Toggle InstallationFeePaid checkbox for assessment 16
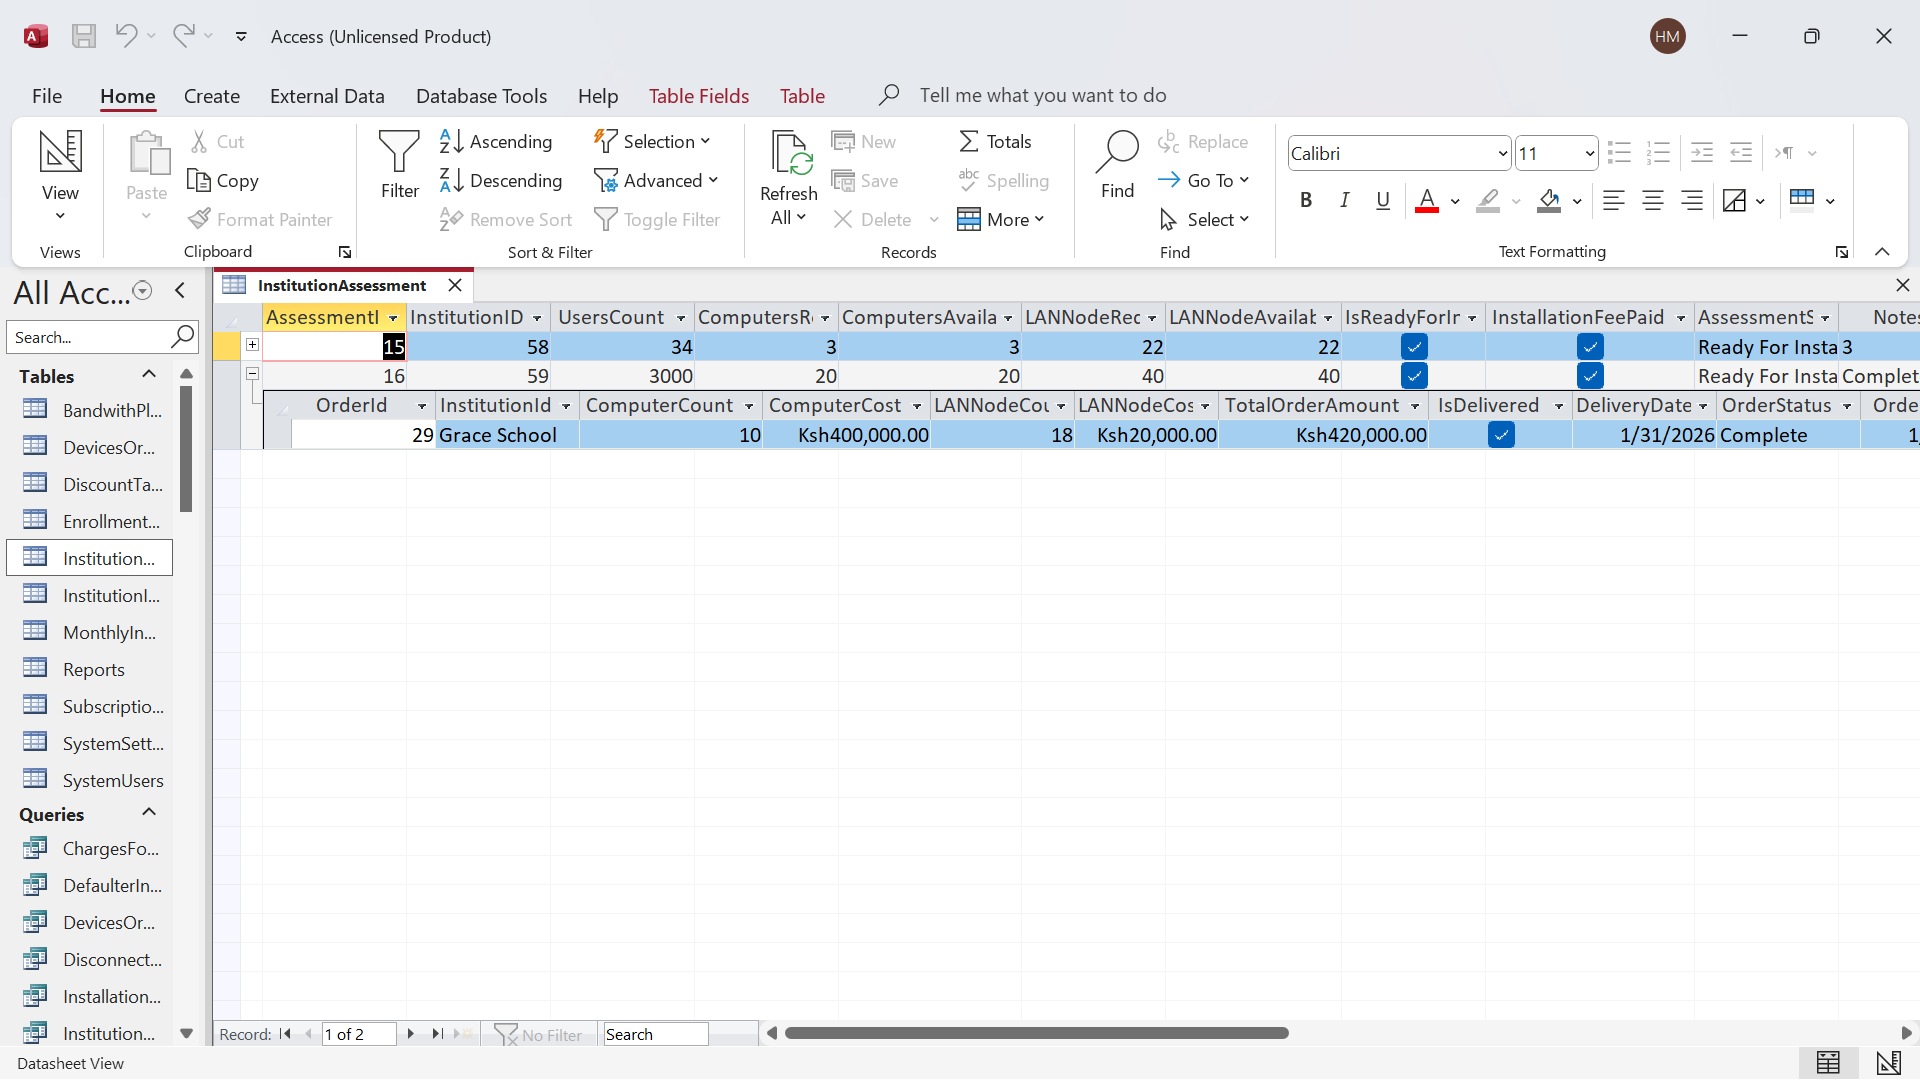 (1590, 376)
